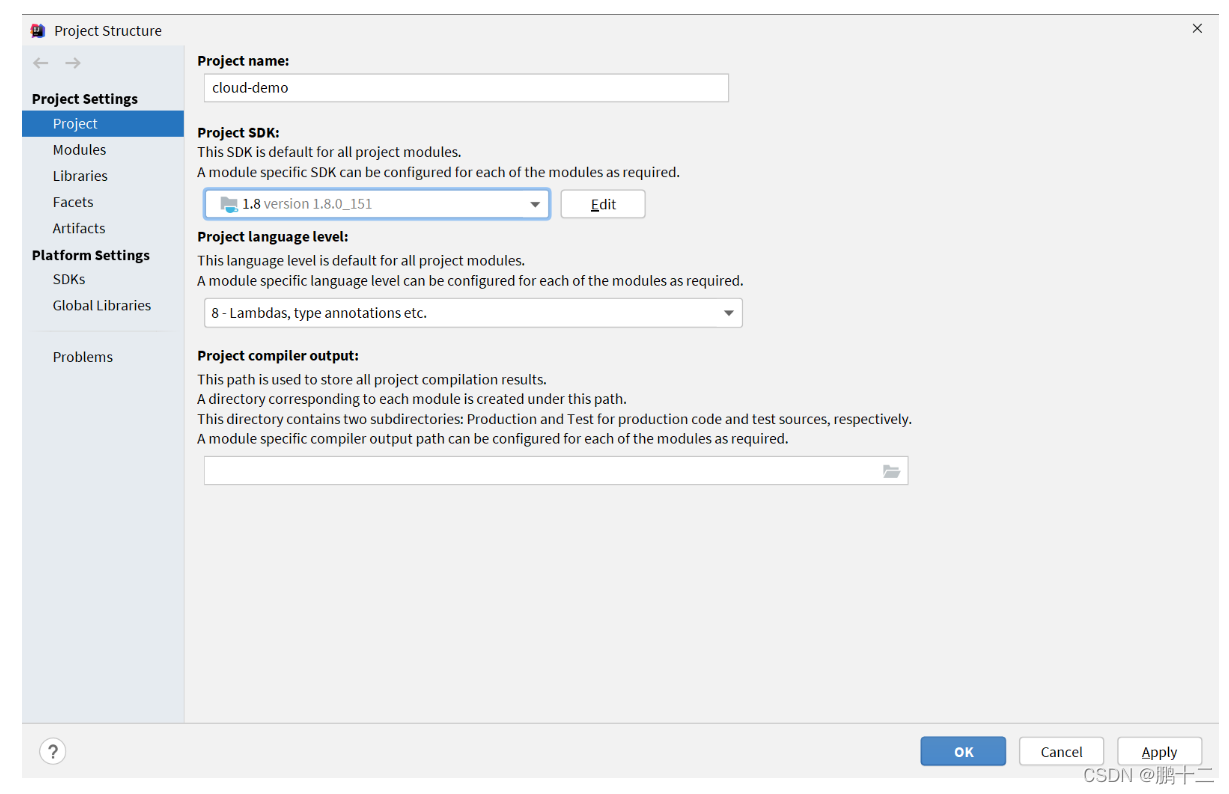Screen dimensions: 1229x794
Task: Click the Apply button
Action: 1159,752
